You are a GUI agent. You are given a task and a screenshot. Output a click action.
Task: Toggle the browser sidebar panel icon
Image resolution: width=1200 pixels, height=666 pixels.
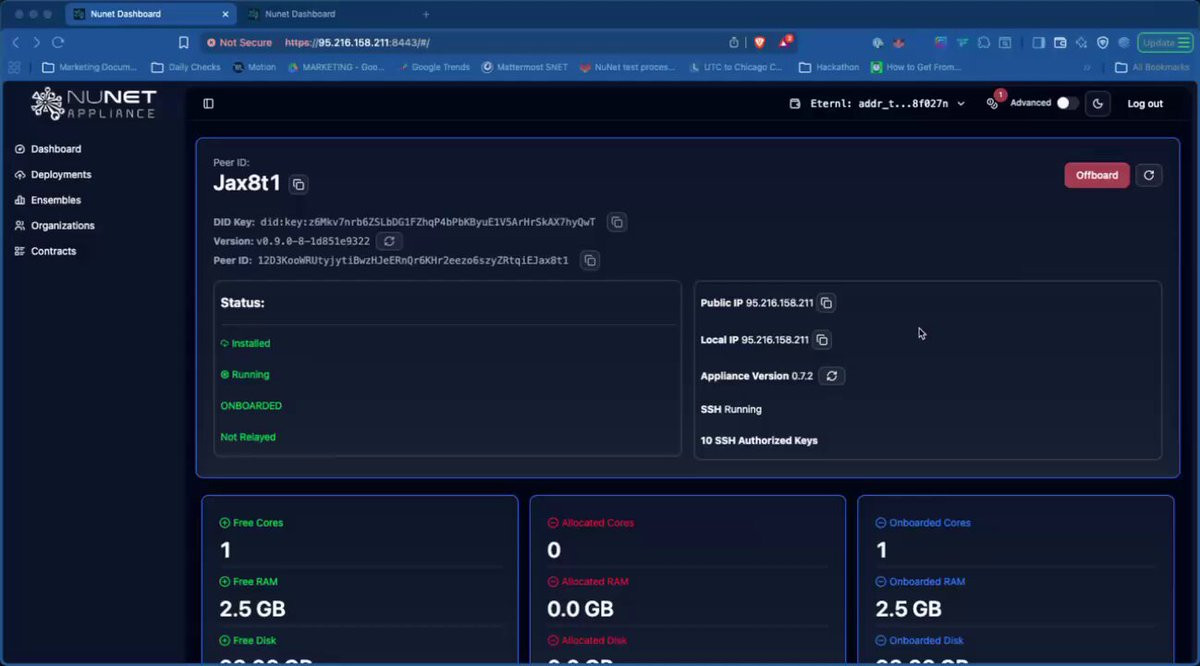(1038, 43)
